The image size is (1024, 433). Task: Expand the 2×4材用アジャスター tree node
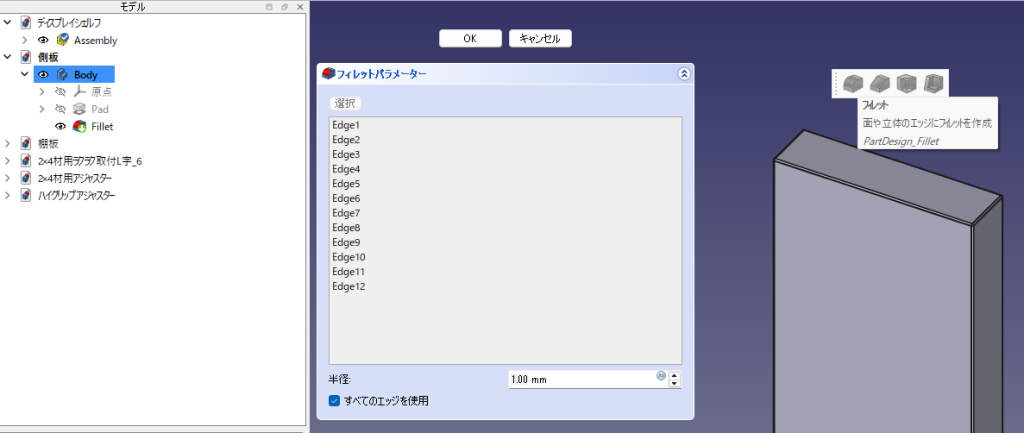click(8, 178)
